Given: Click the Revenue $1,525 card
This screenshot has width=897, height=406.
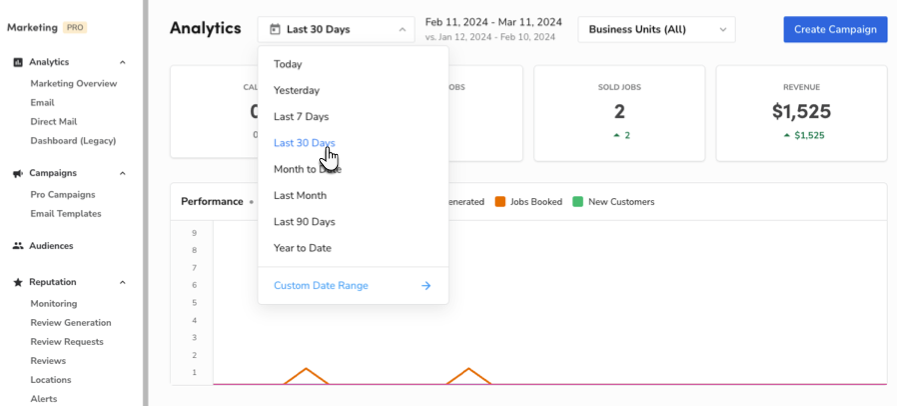Looking at the screenshot, I should [801, 113].
